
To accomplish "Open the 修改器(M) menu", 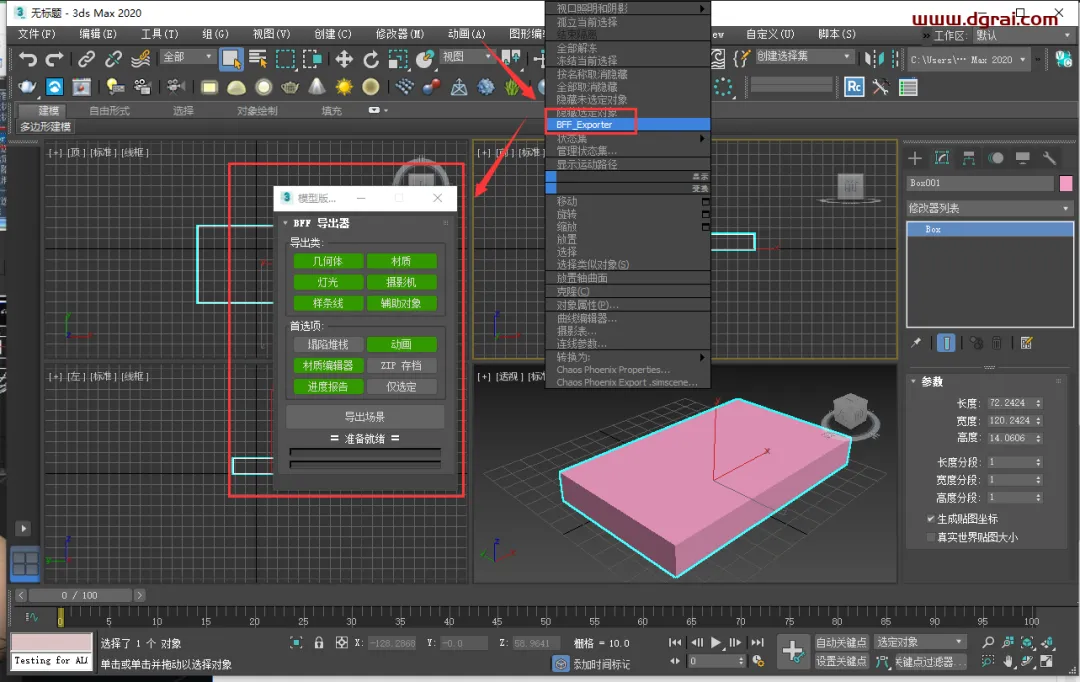I will (x=399, y=34).
